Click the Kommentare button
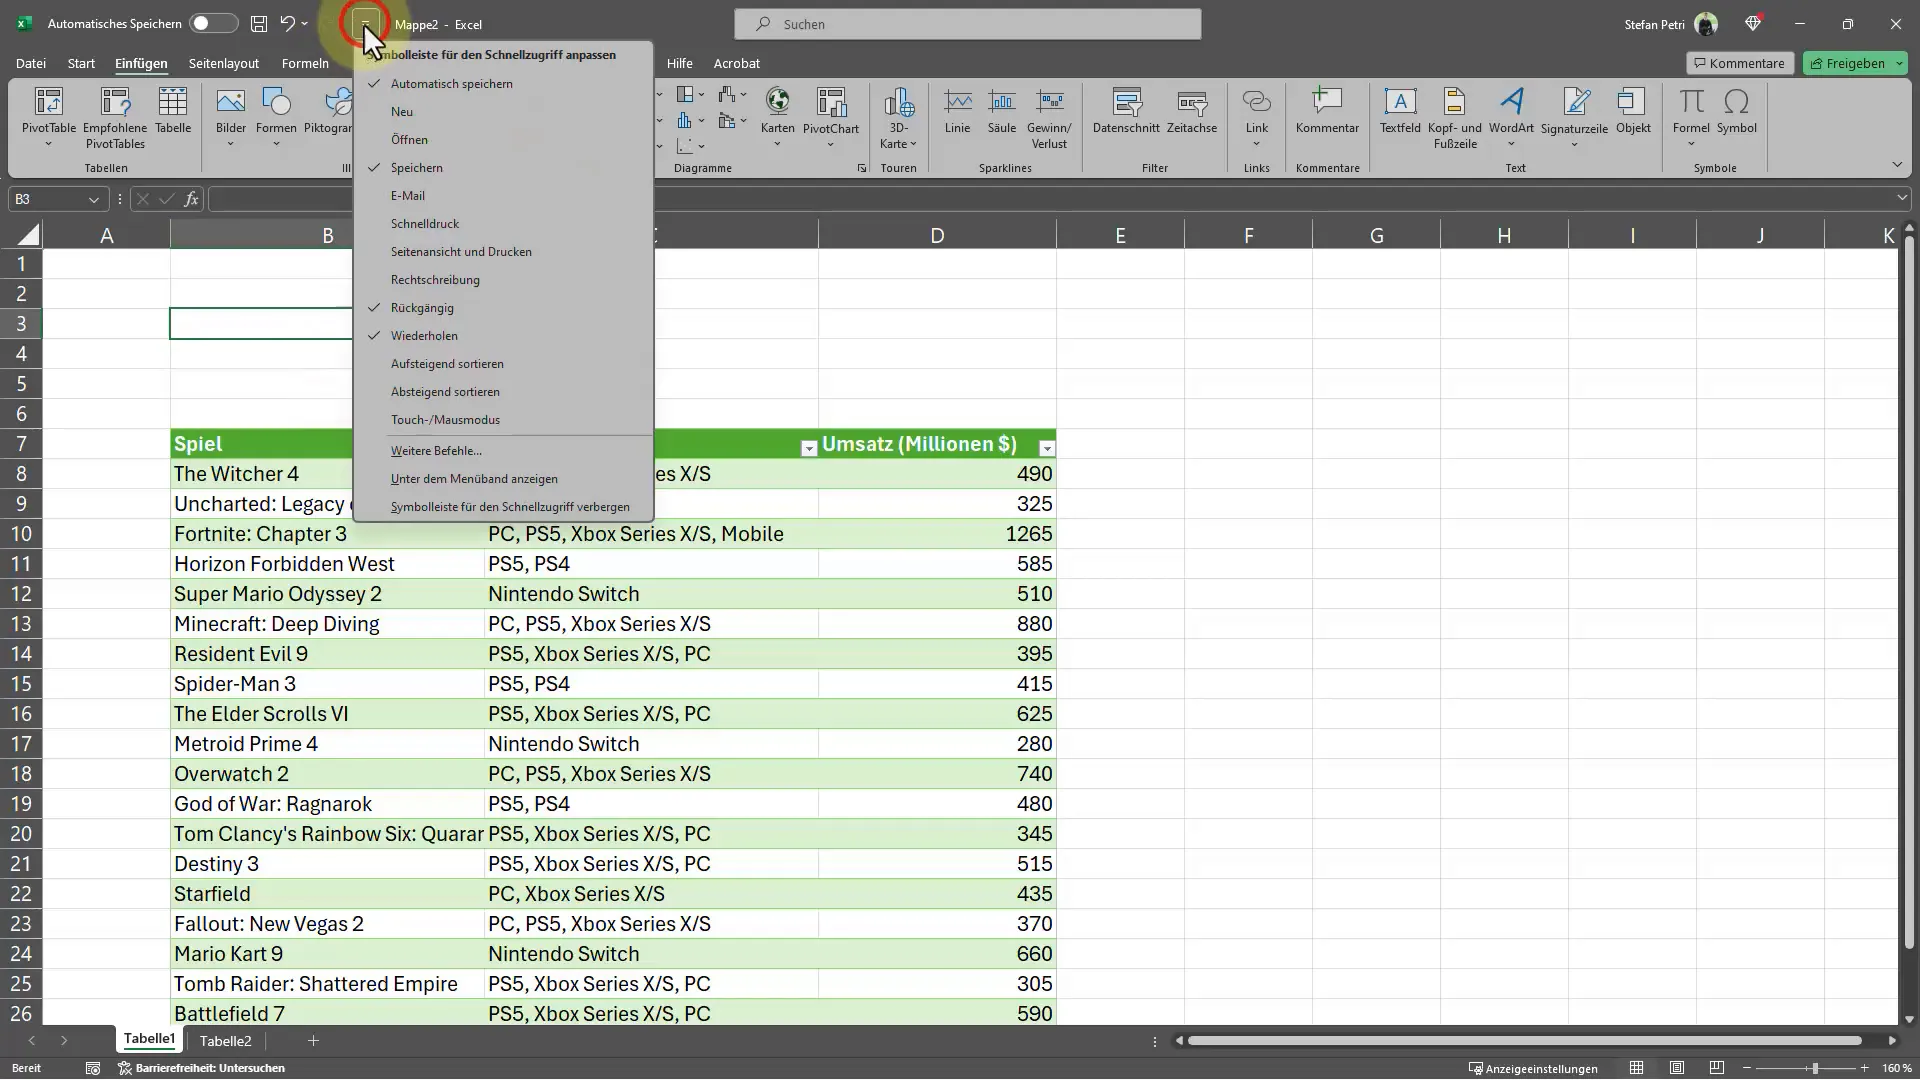 (x=1739, y=63)
